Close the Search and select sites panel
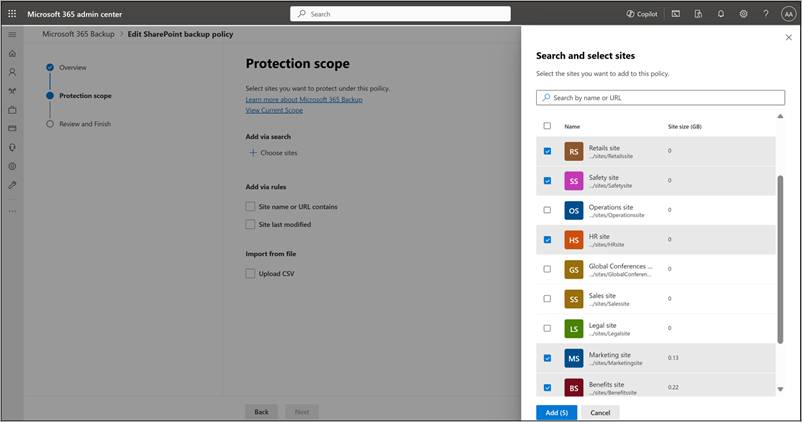Viewport: 802px width, 422px height. coord(788,37)
